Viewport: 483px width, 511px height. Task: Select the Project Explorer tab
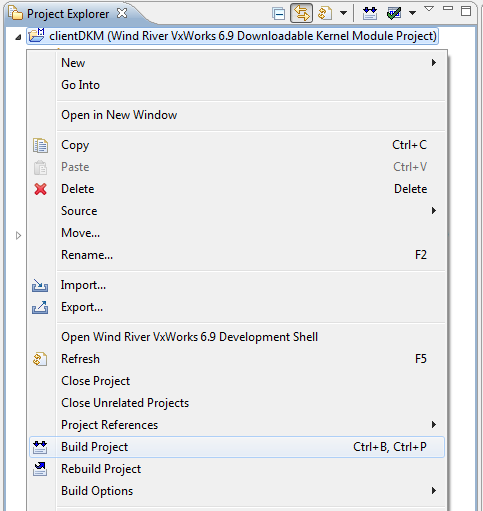pos(68,14)
